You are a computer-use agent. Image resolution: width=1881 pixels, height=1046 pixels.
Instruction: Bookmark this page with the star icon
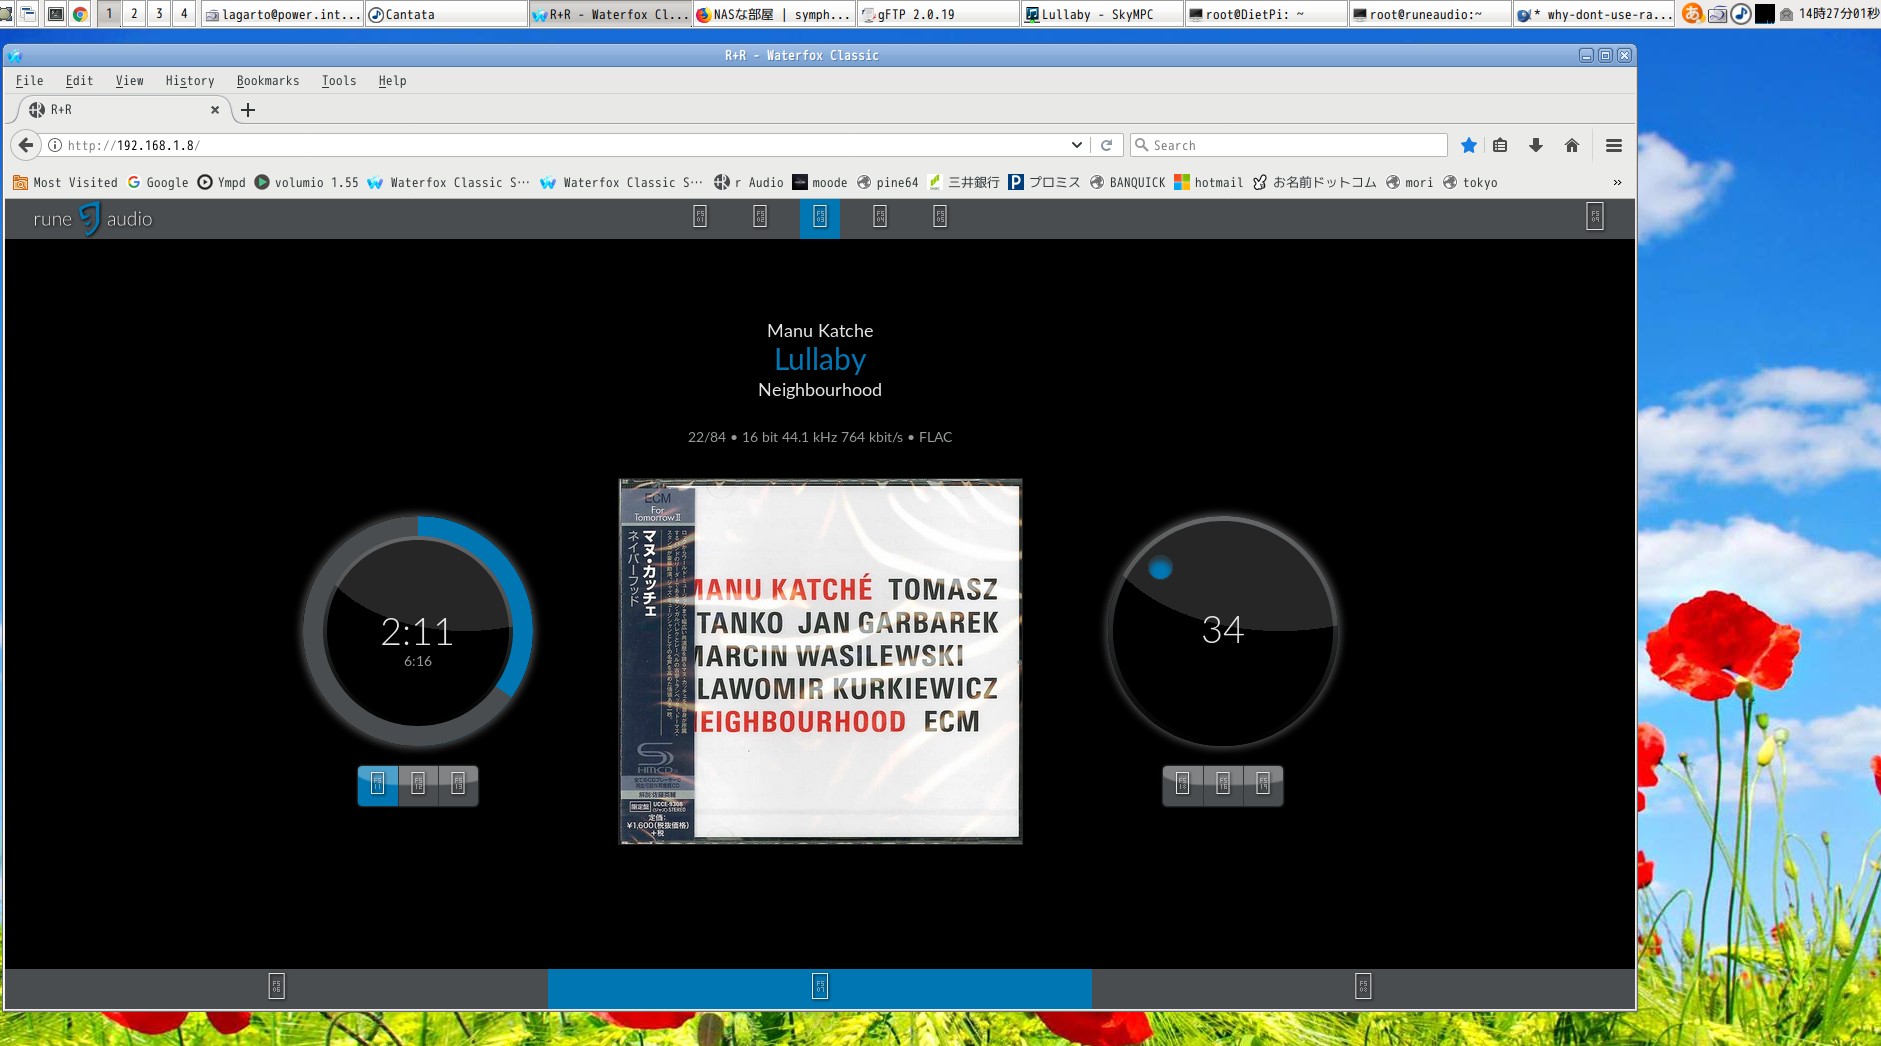1468,146
